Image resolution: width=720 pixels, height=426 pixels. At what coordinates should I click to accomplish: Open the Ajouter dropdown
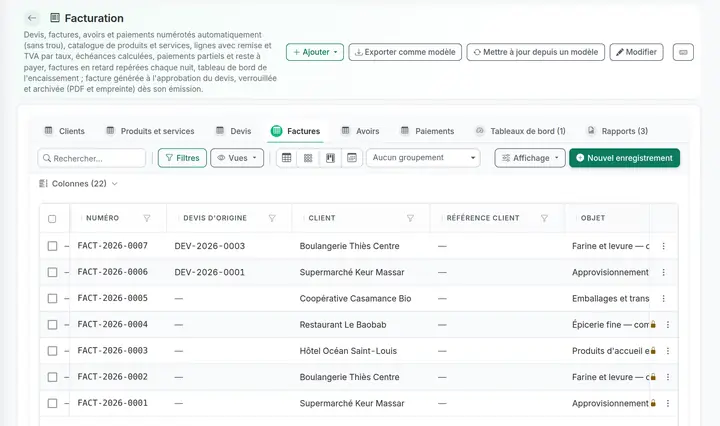point(315,52)
